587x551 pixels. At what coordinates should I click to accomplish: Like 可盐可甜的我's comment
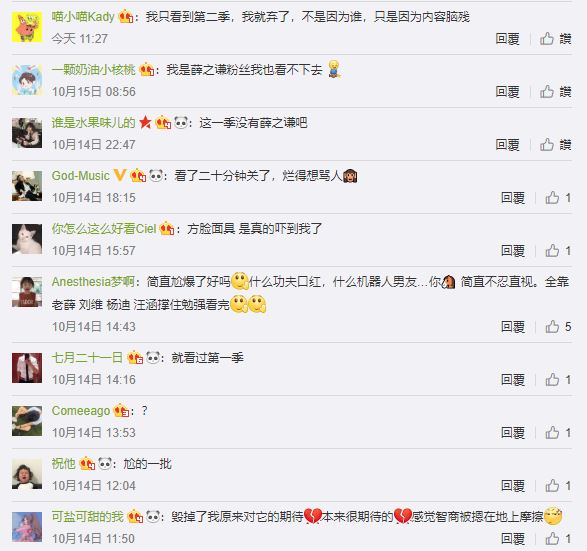[558, 539]
